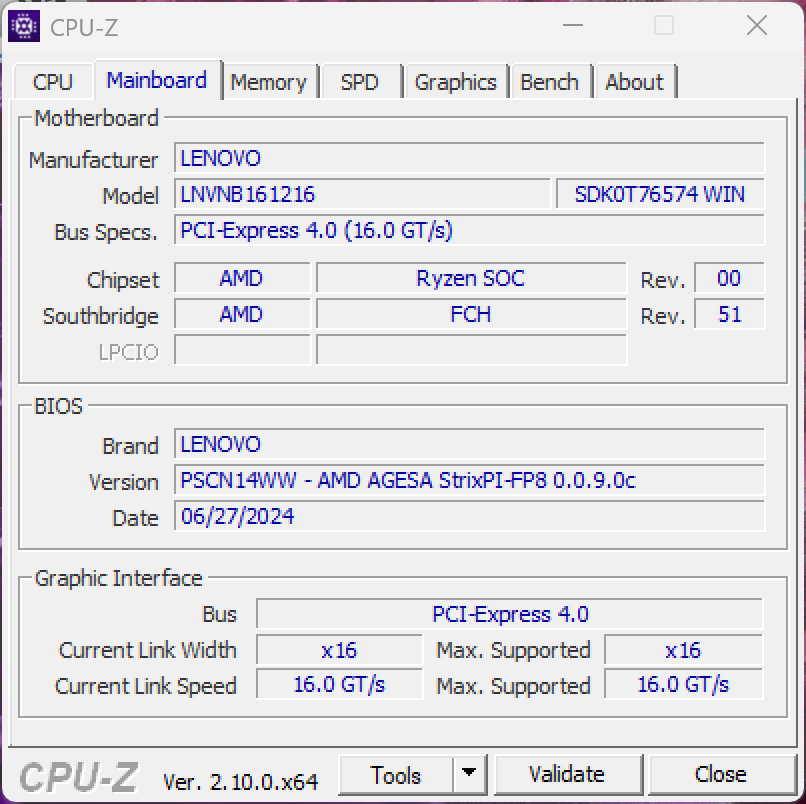Open the About tab
Screen dimensions: 806x804
click(634, 81)
